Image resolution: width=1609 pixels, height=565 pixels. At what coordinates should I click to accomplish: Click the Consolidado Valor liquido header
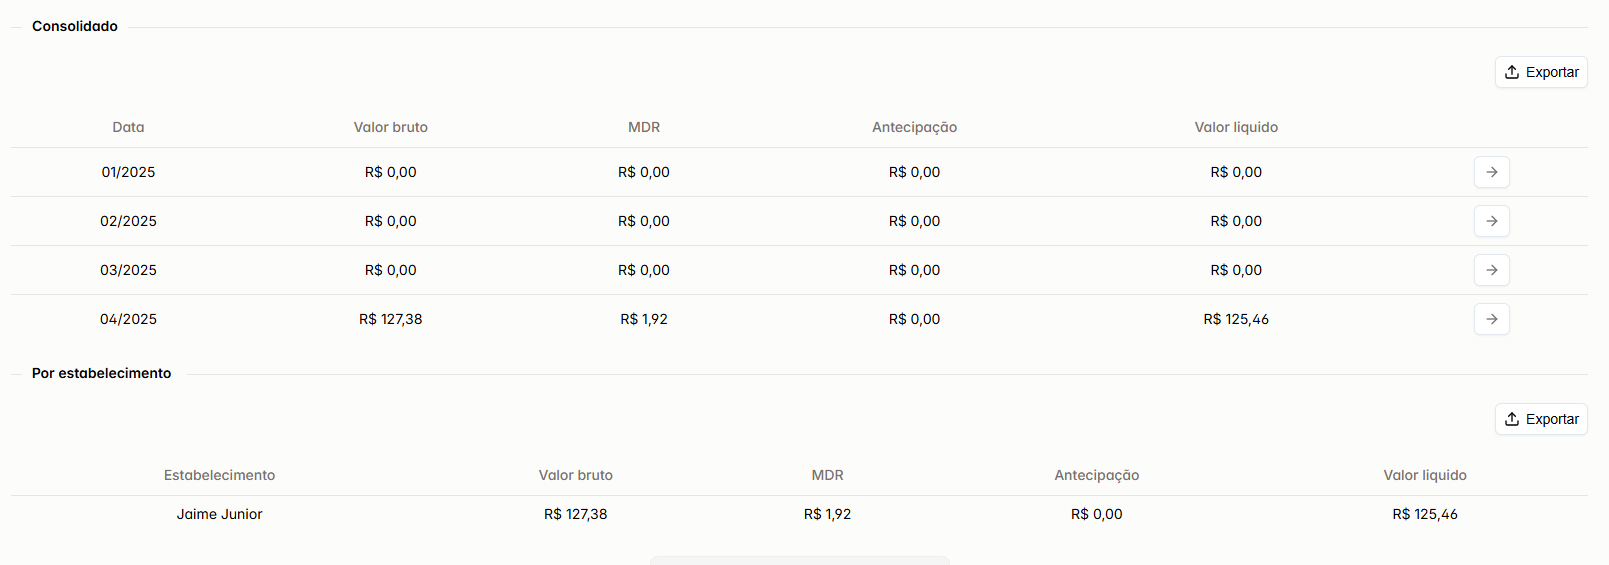click(x=1236, y=127)
